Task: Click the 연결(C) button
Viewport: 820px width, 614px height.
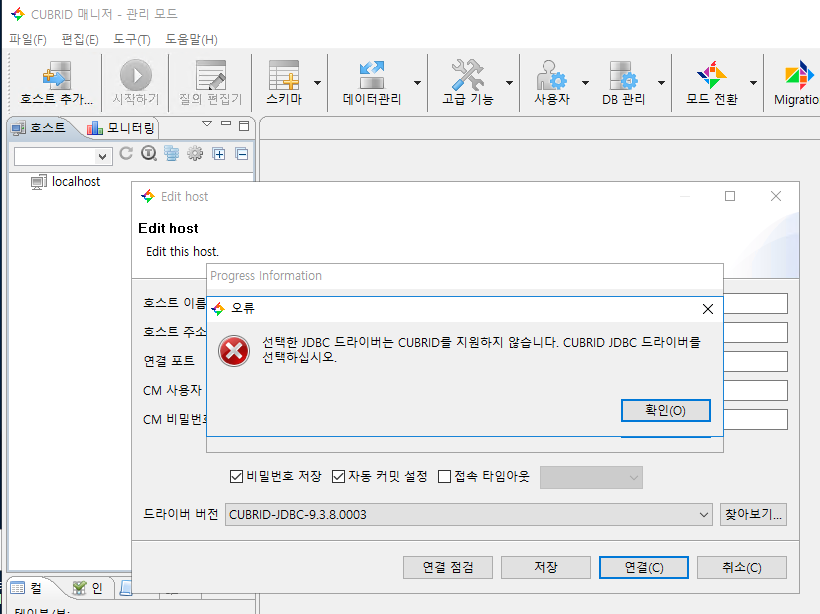Action: point(644,567)
